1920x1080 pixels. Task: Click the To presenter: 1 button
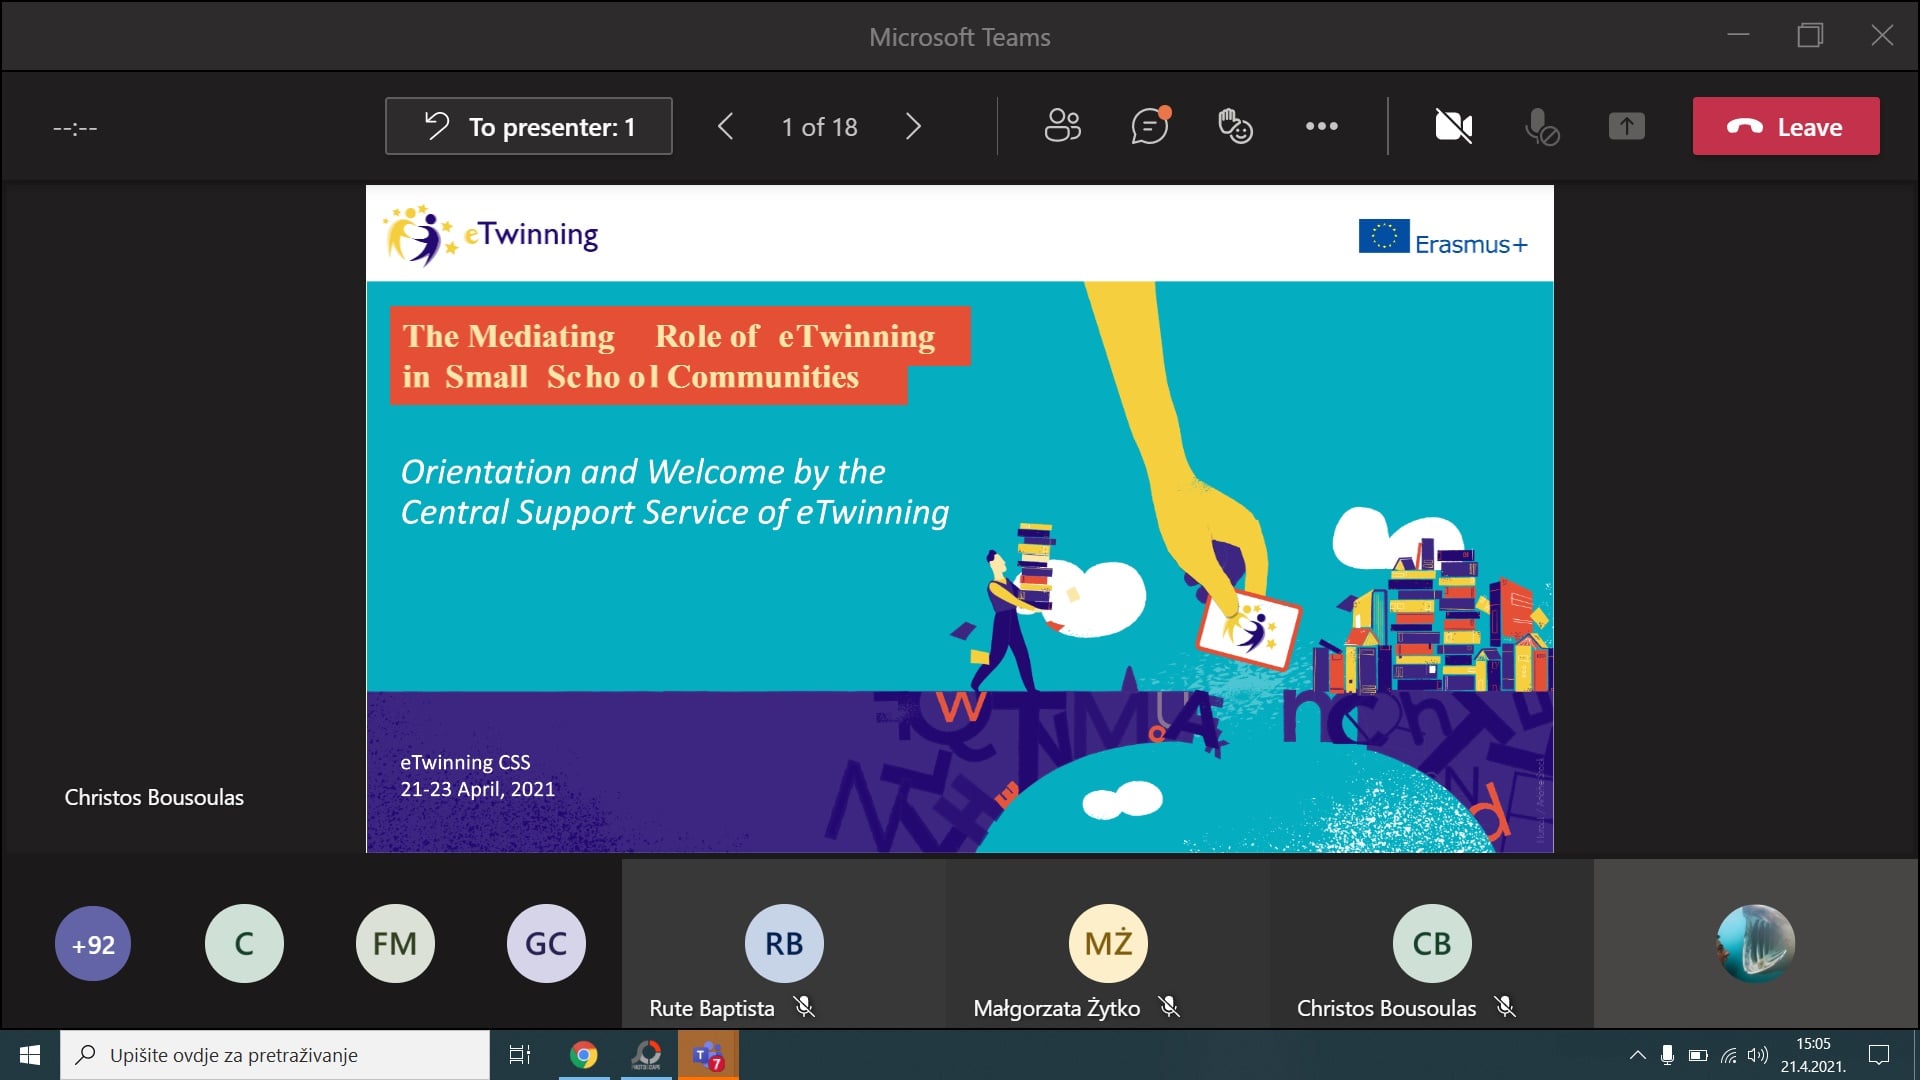tap(528, 126)
